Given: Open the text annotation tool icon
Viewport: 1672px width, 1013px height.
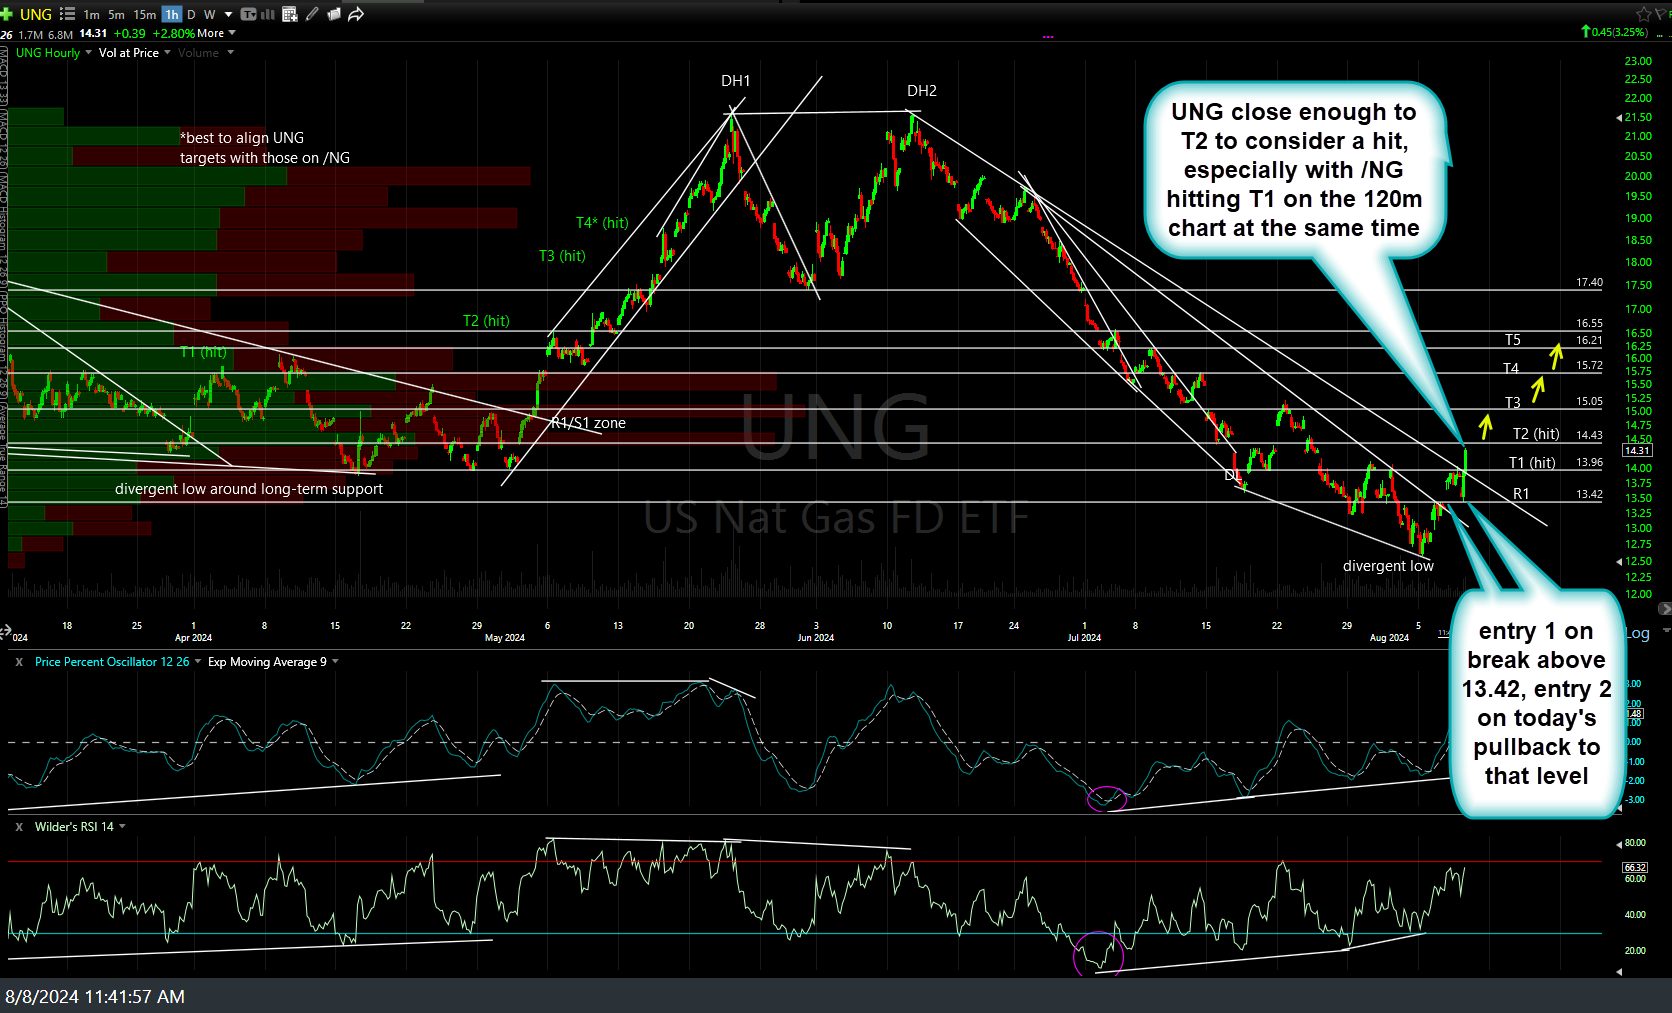Looking at the screenshot, I should pyautogui.click(x=249, y=14).
